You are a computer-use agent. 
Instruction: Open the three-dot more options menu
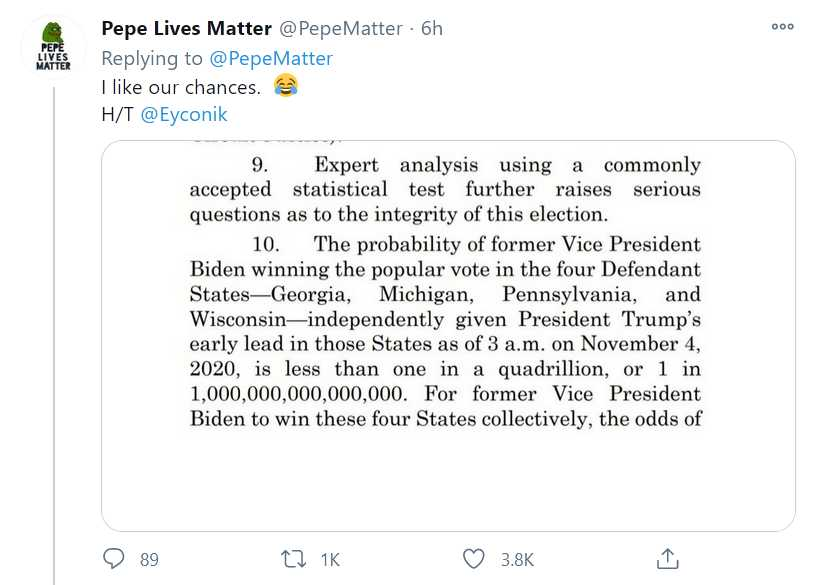tap(782, 27)
